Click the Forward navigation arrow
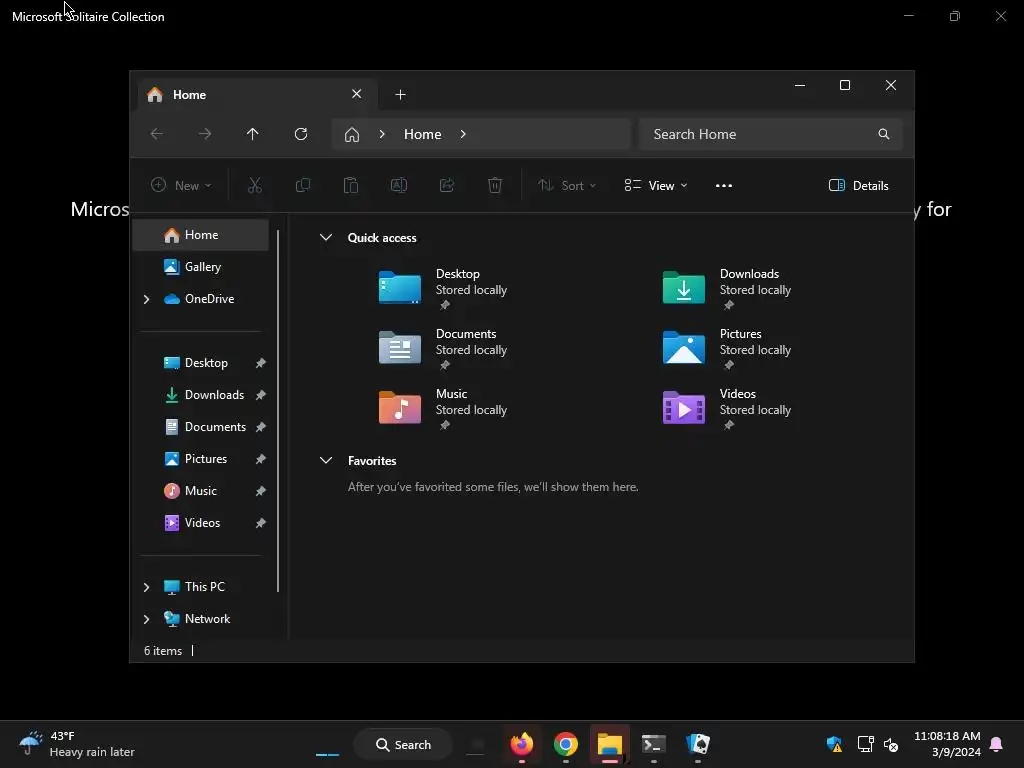 point(205,134)
